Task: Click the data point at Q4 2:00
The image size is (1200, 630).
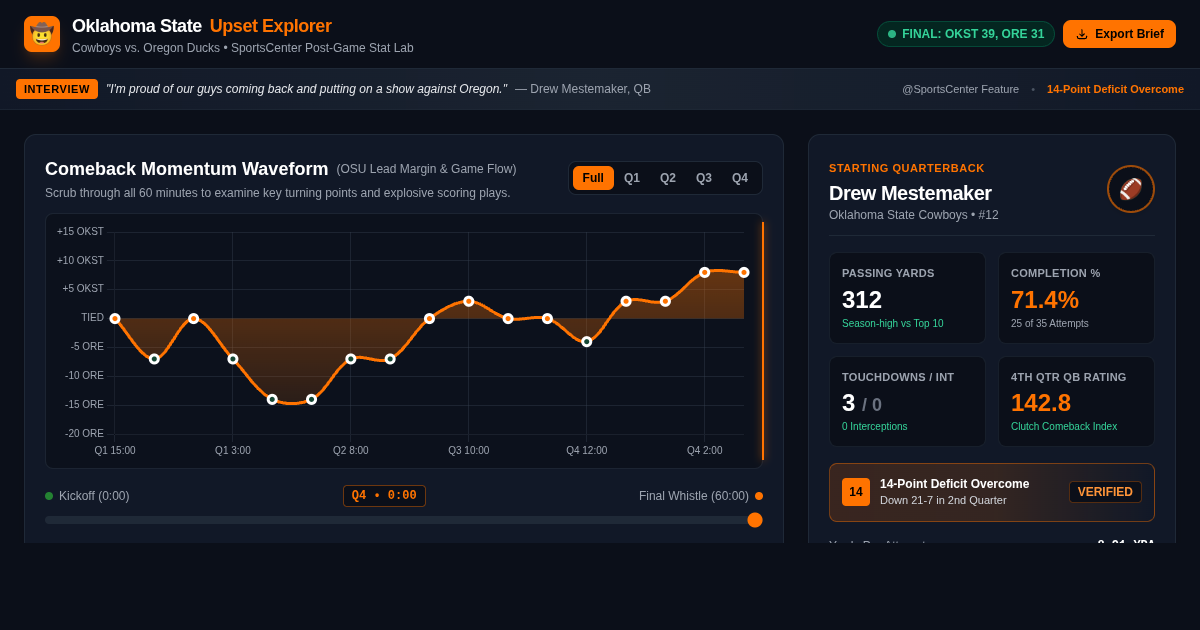Action: point(704,273)
